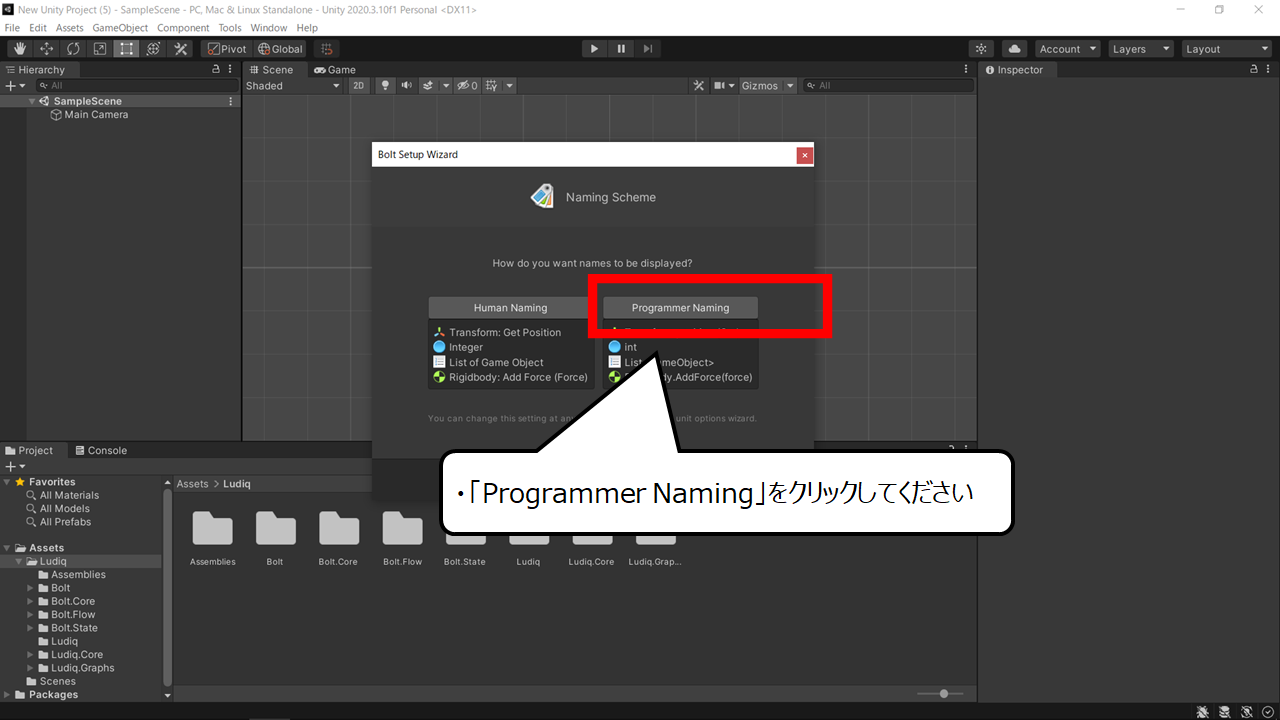
Task: Select the Transform tool
Action: pos(153,49)
